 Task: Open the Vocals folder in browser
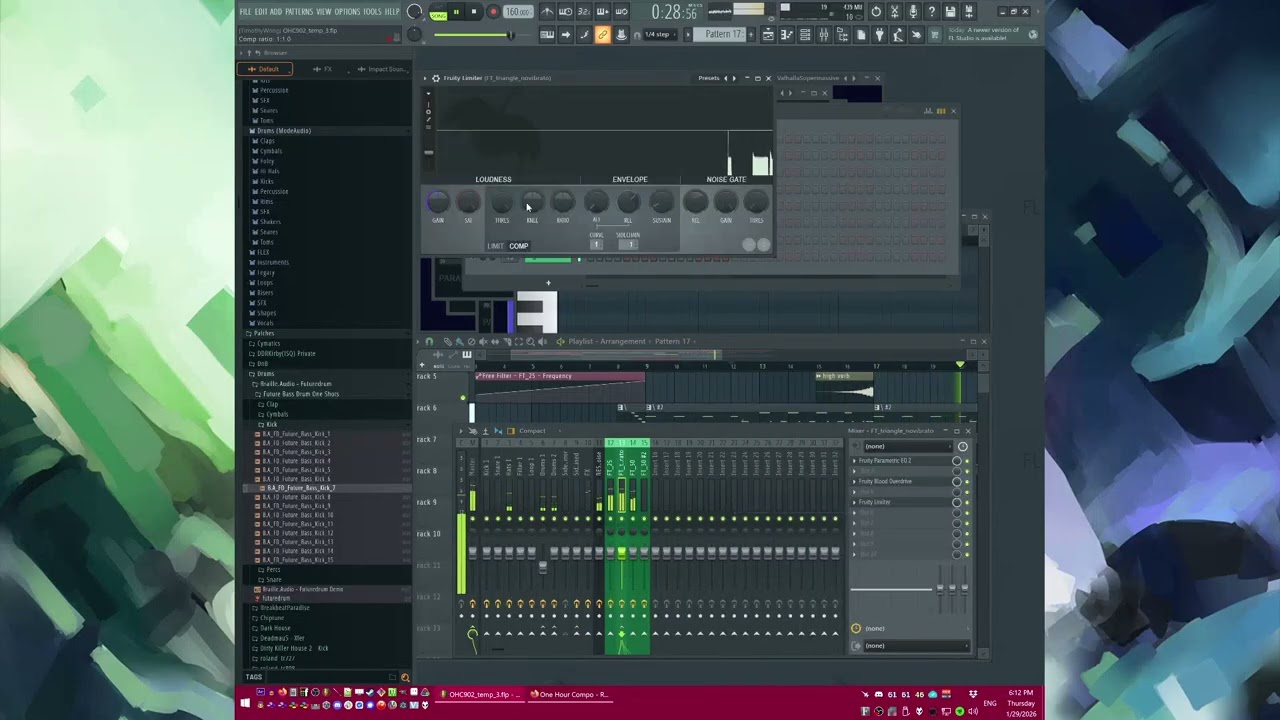point(265,323)
